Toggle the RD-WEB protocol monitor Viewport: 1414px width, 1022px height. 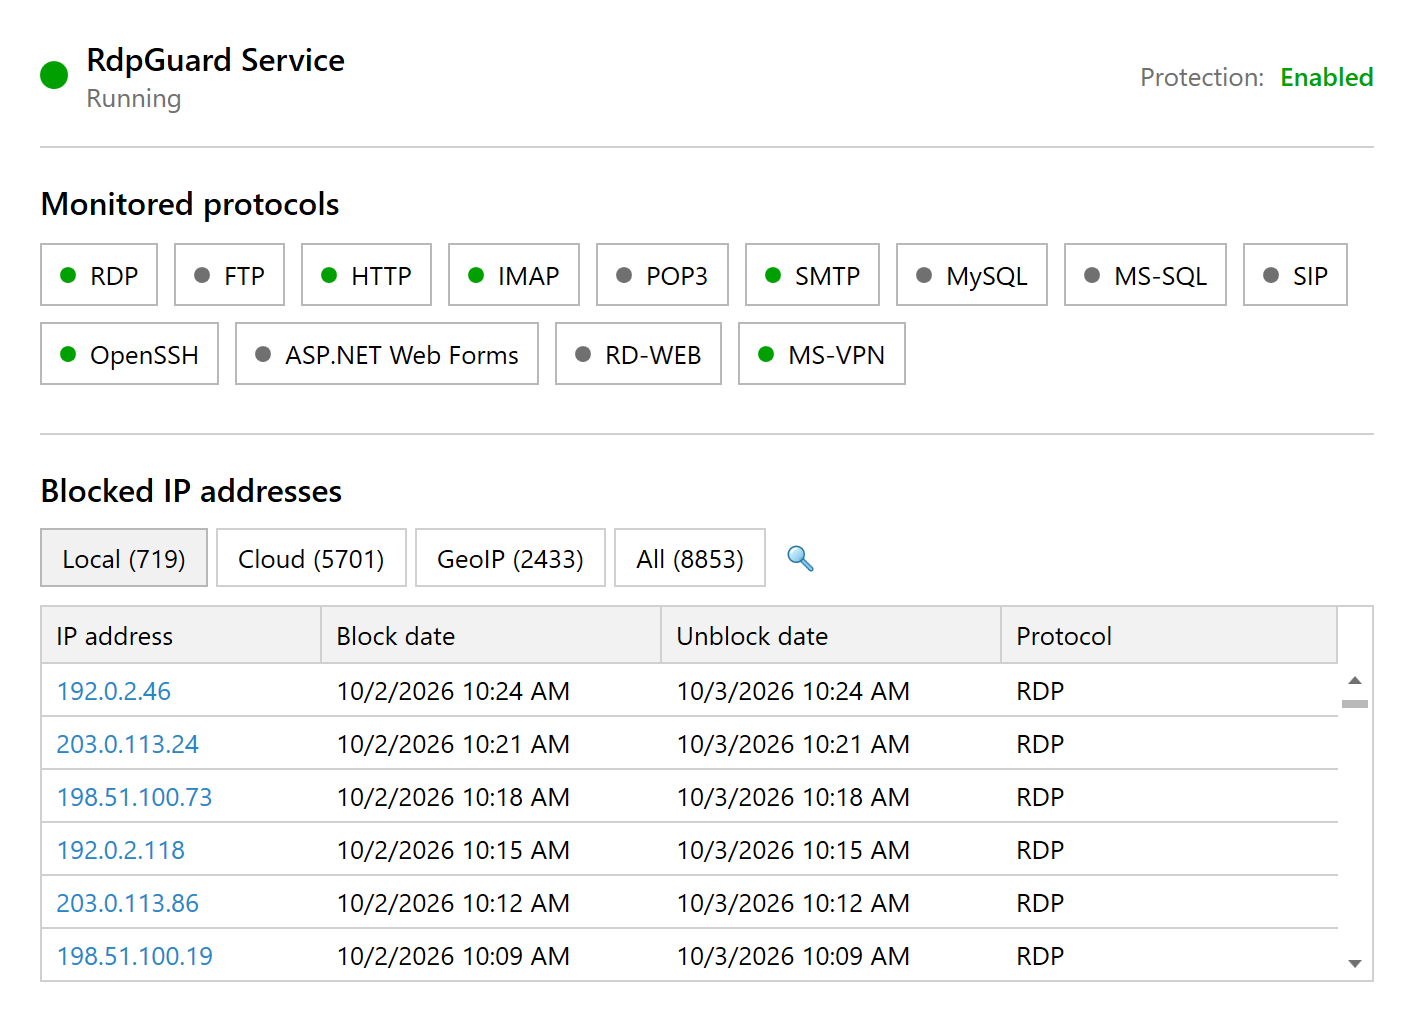pyautogui.click(x=638, y=354)
